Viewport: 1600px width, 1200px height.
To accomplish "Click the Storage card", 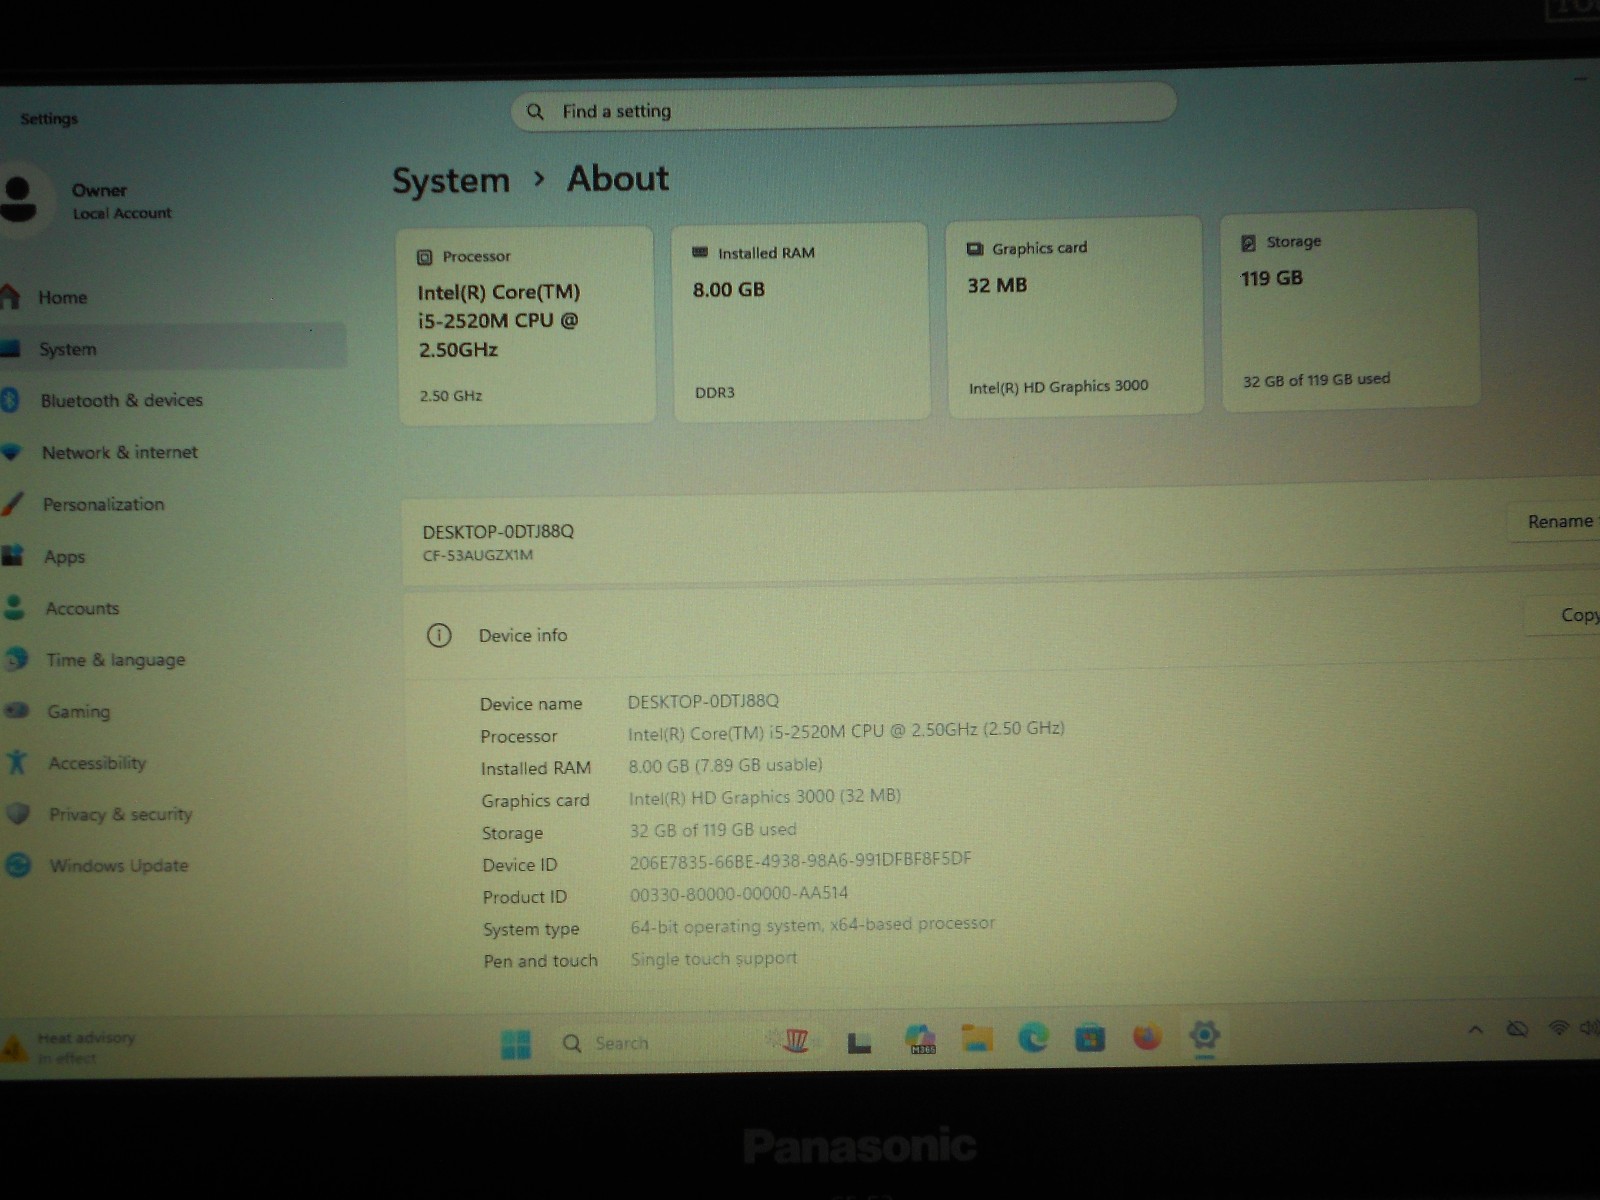I will [1349, 310].
